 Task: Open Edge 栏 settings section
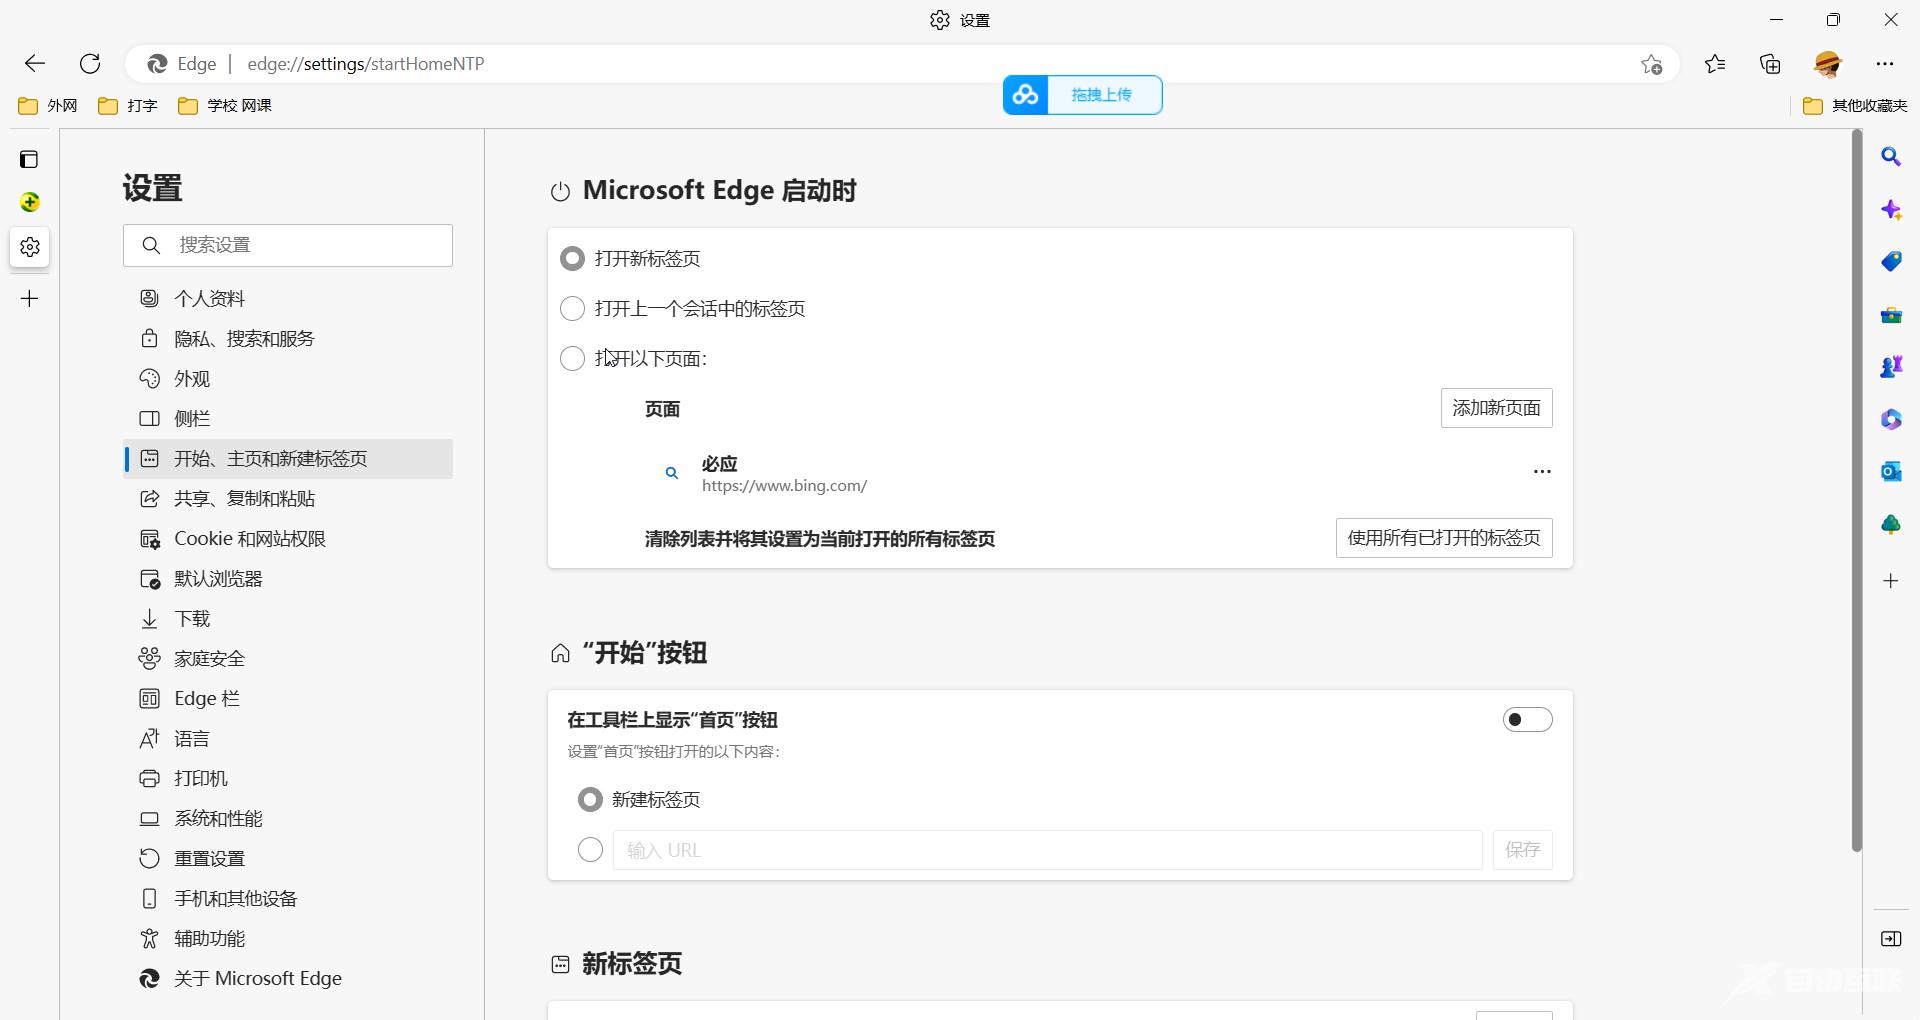point(288,698)
